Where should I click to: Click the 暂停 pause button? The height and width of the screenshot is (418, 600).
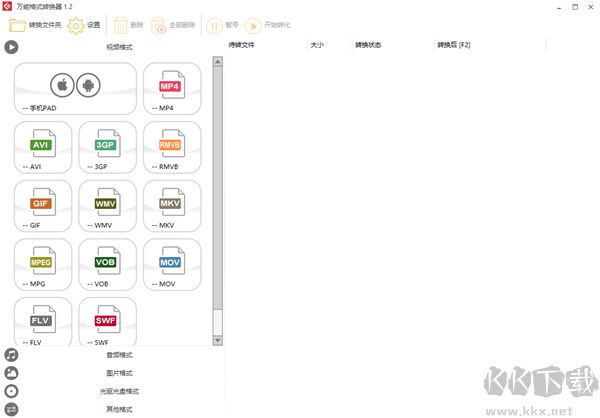222,25
